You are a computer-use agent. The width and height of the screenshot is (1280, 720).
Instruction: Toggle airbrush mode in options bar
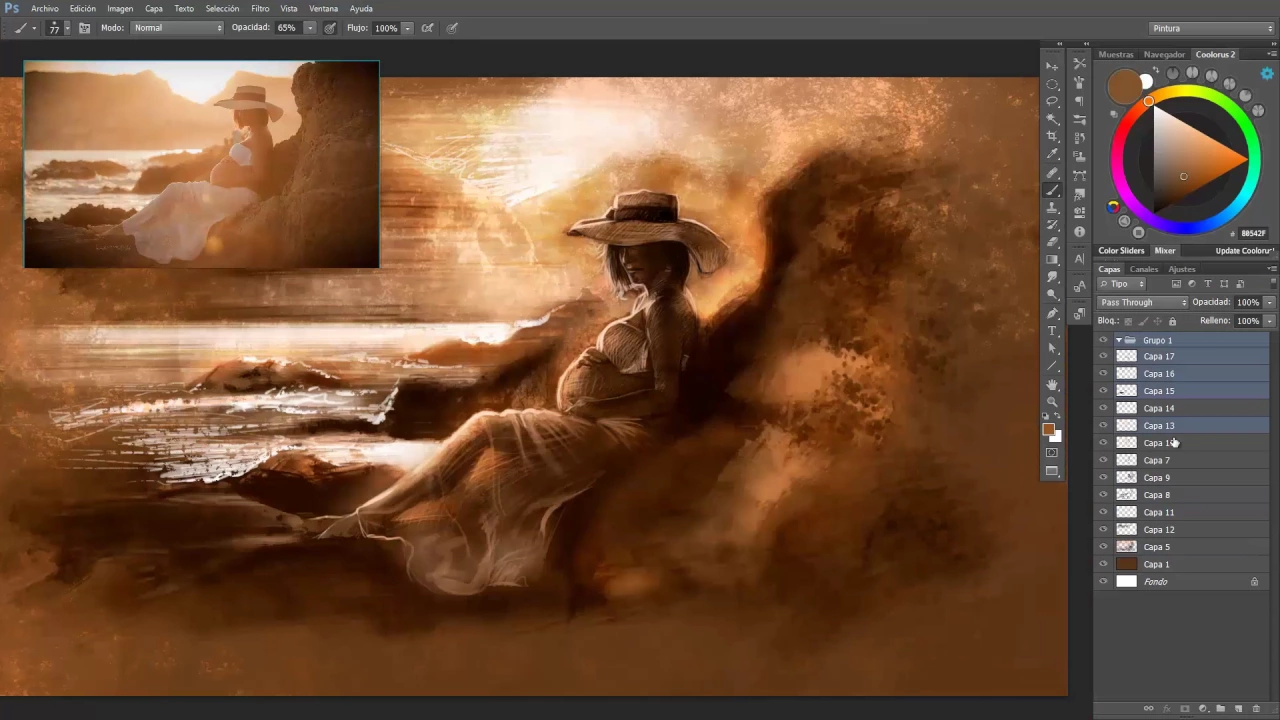point(428,28)
